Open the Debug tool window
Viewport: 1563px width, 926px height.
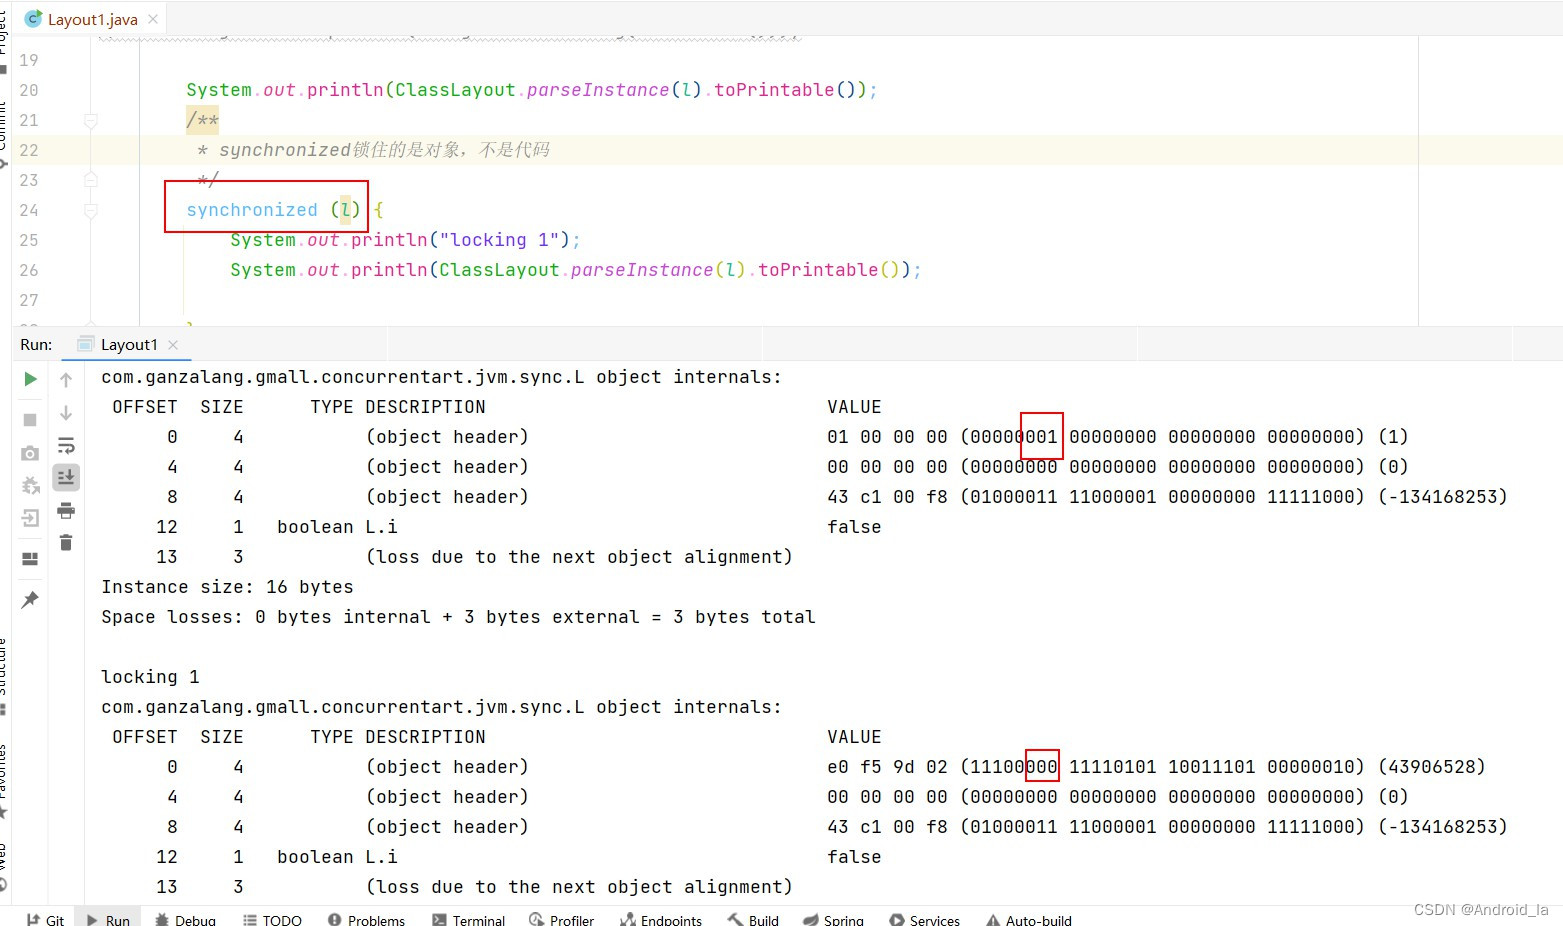186,919
